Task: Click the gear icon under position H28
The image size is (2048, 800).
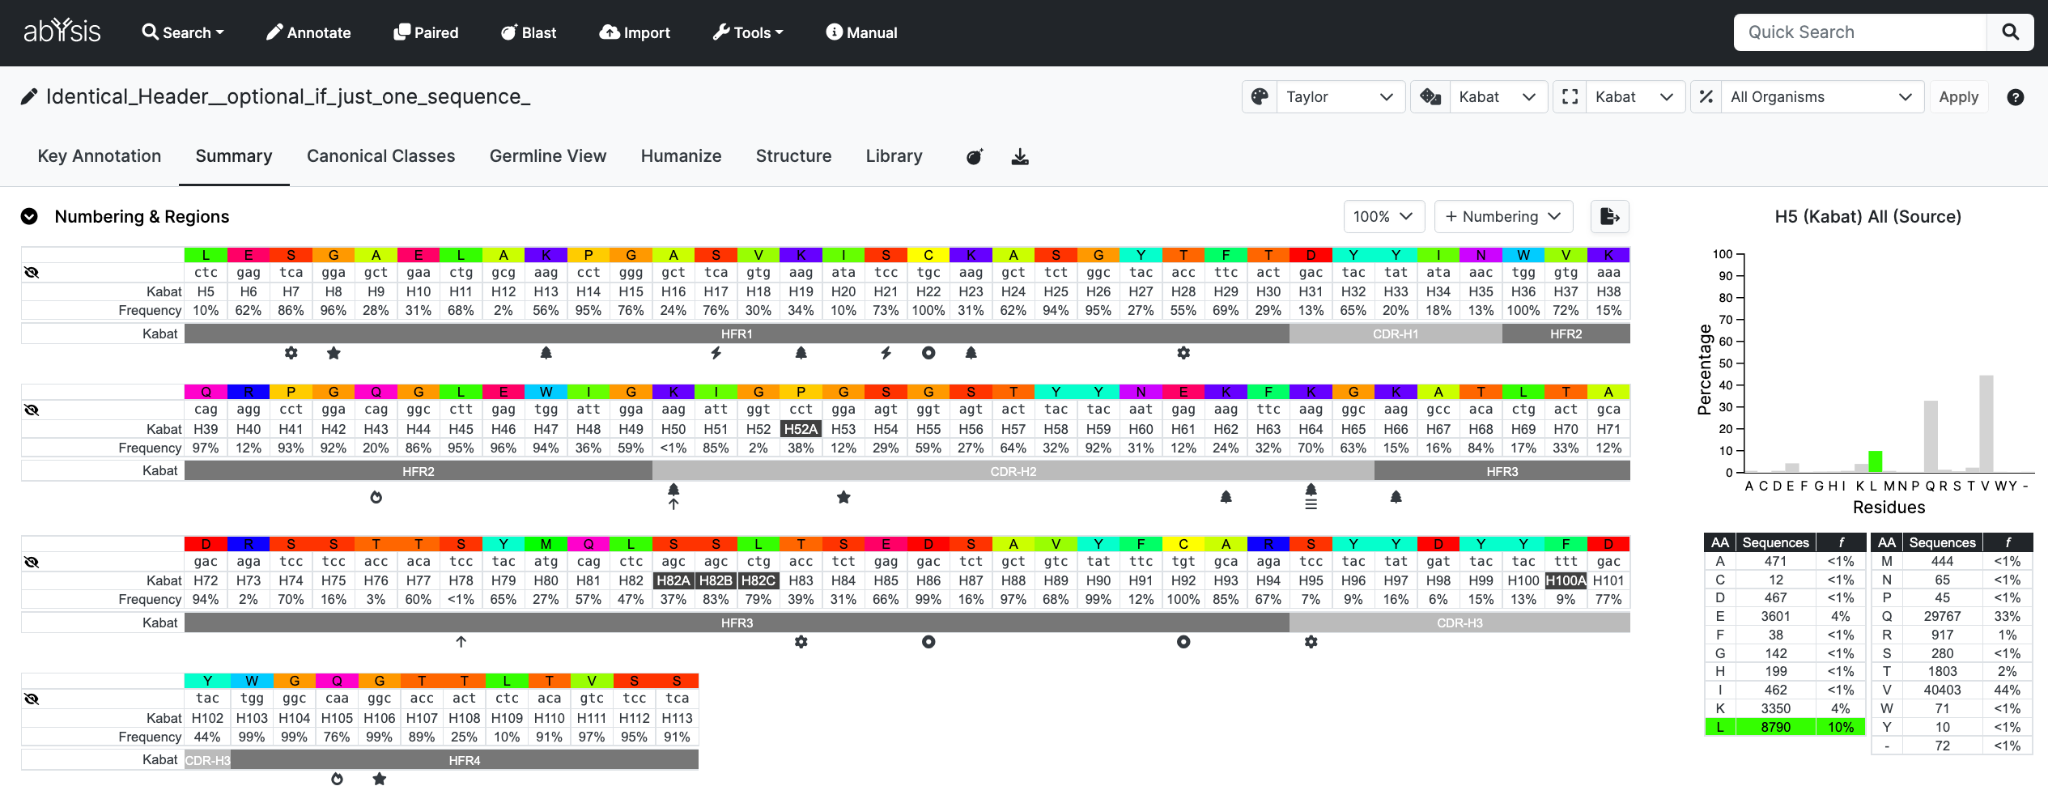Action: [x=1184, y=353]
